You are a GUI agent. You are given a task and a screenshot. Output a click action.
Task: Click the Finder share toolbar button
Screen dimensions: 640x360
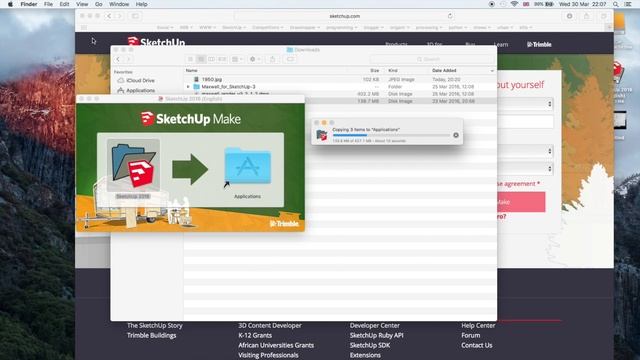click(272, 59)
